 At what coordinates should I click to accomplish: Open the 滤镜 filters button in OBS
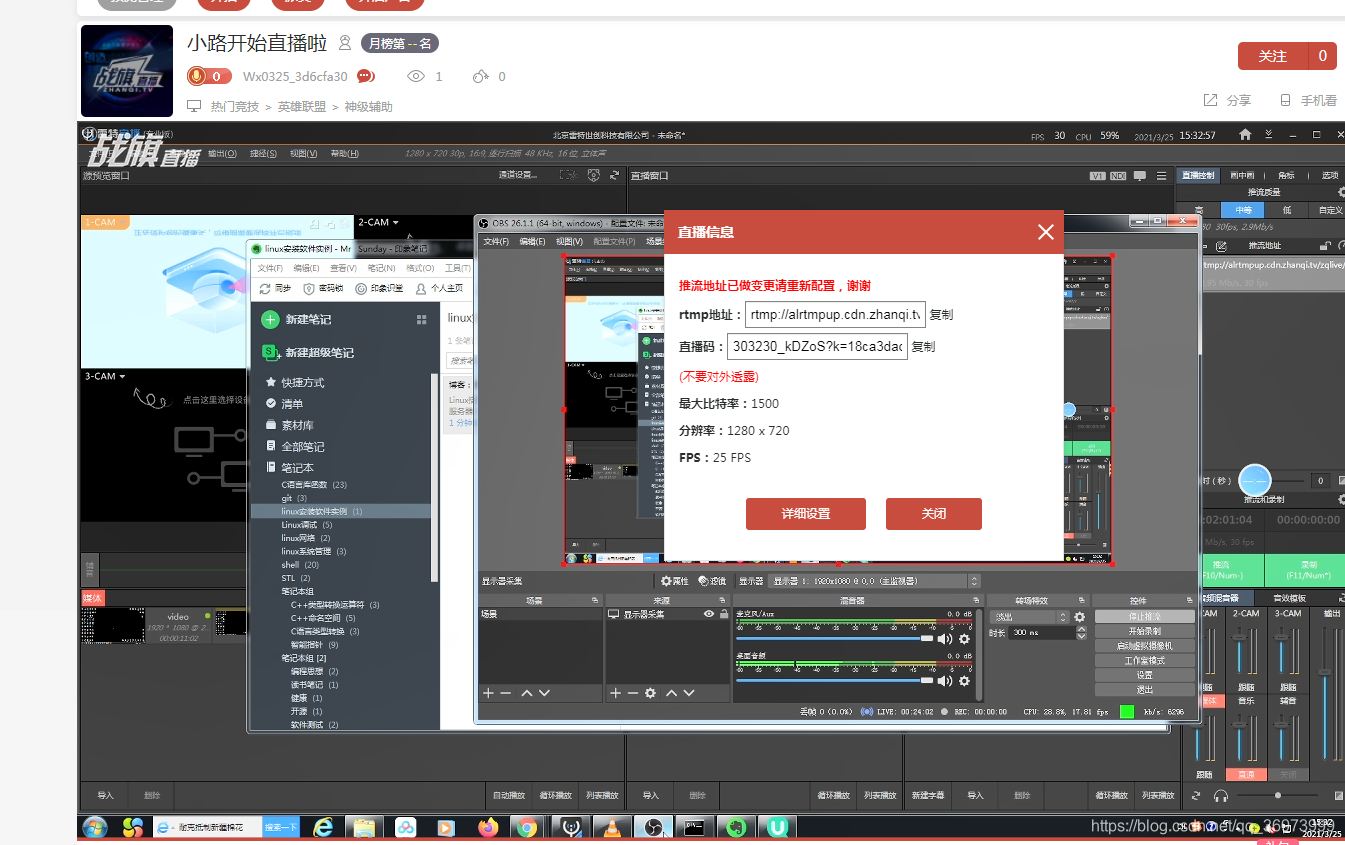pos(712,581)
